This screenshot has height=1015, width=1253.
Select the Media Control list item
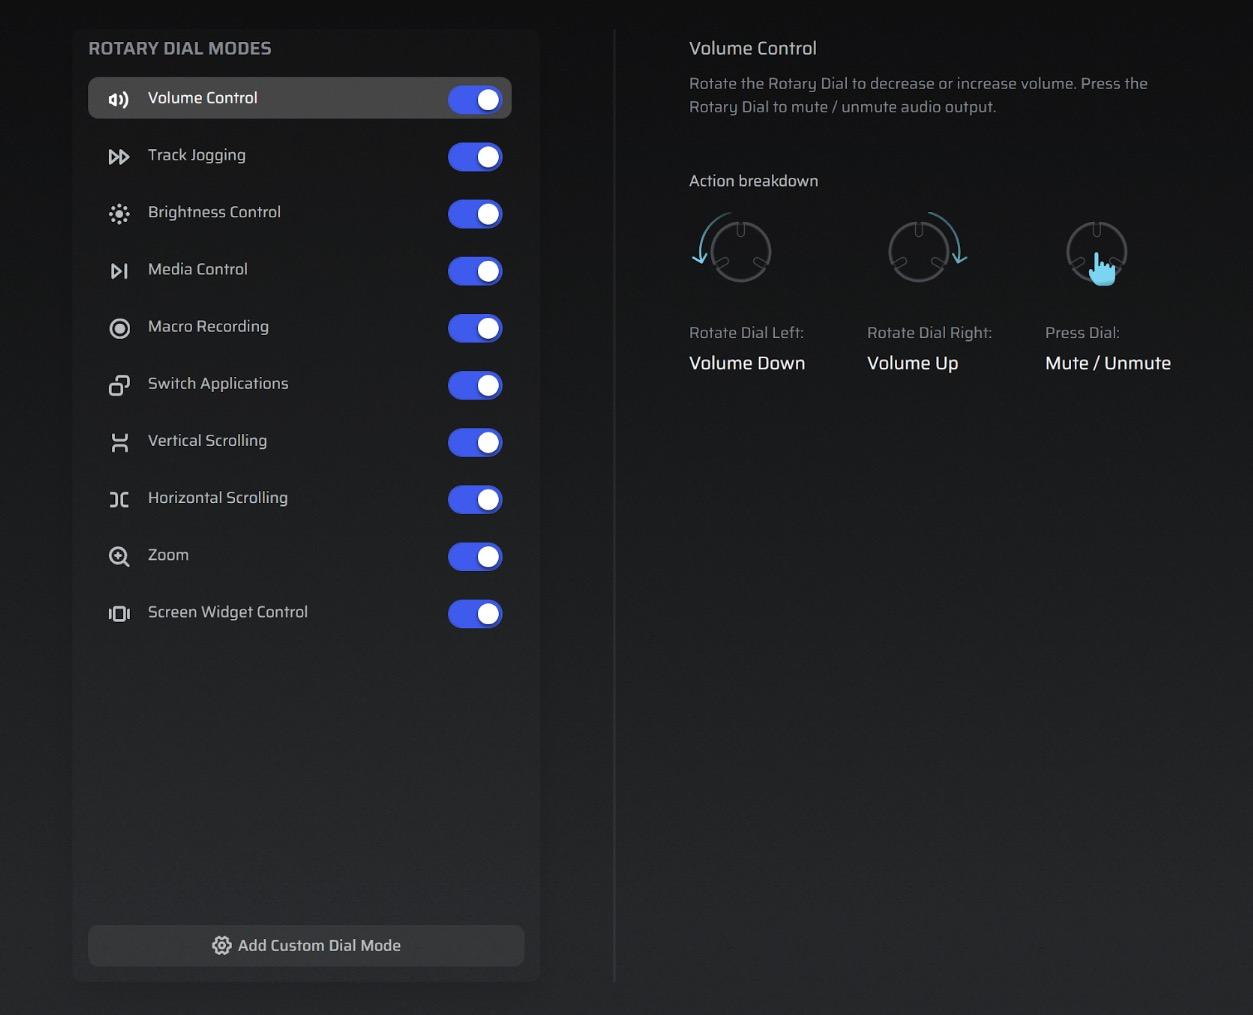198,270
